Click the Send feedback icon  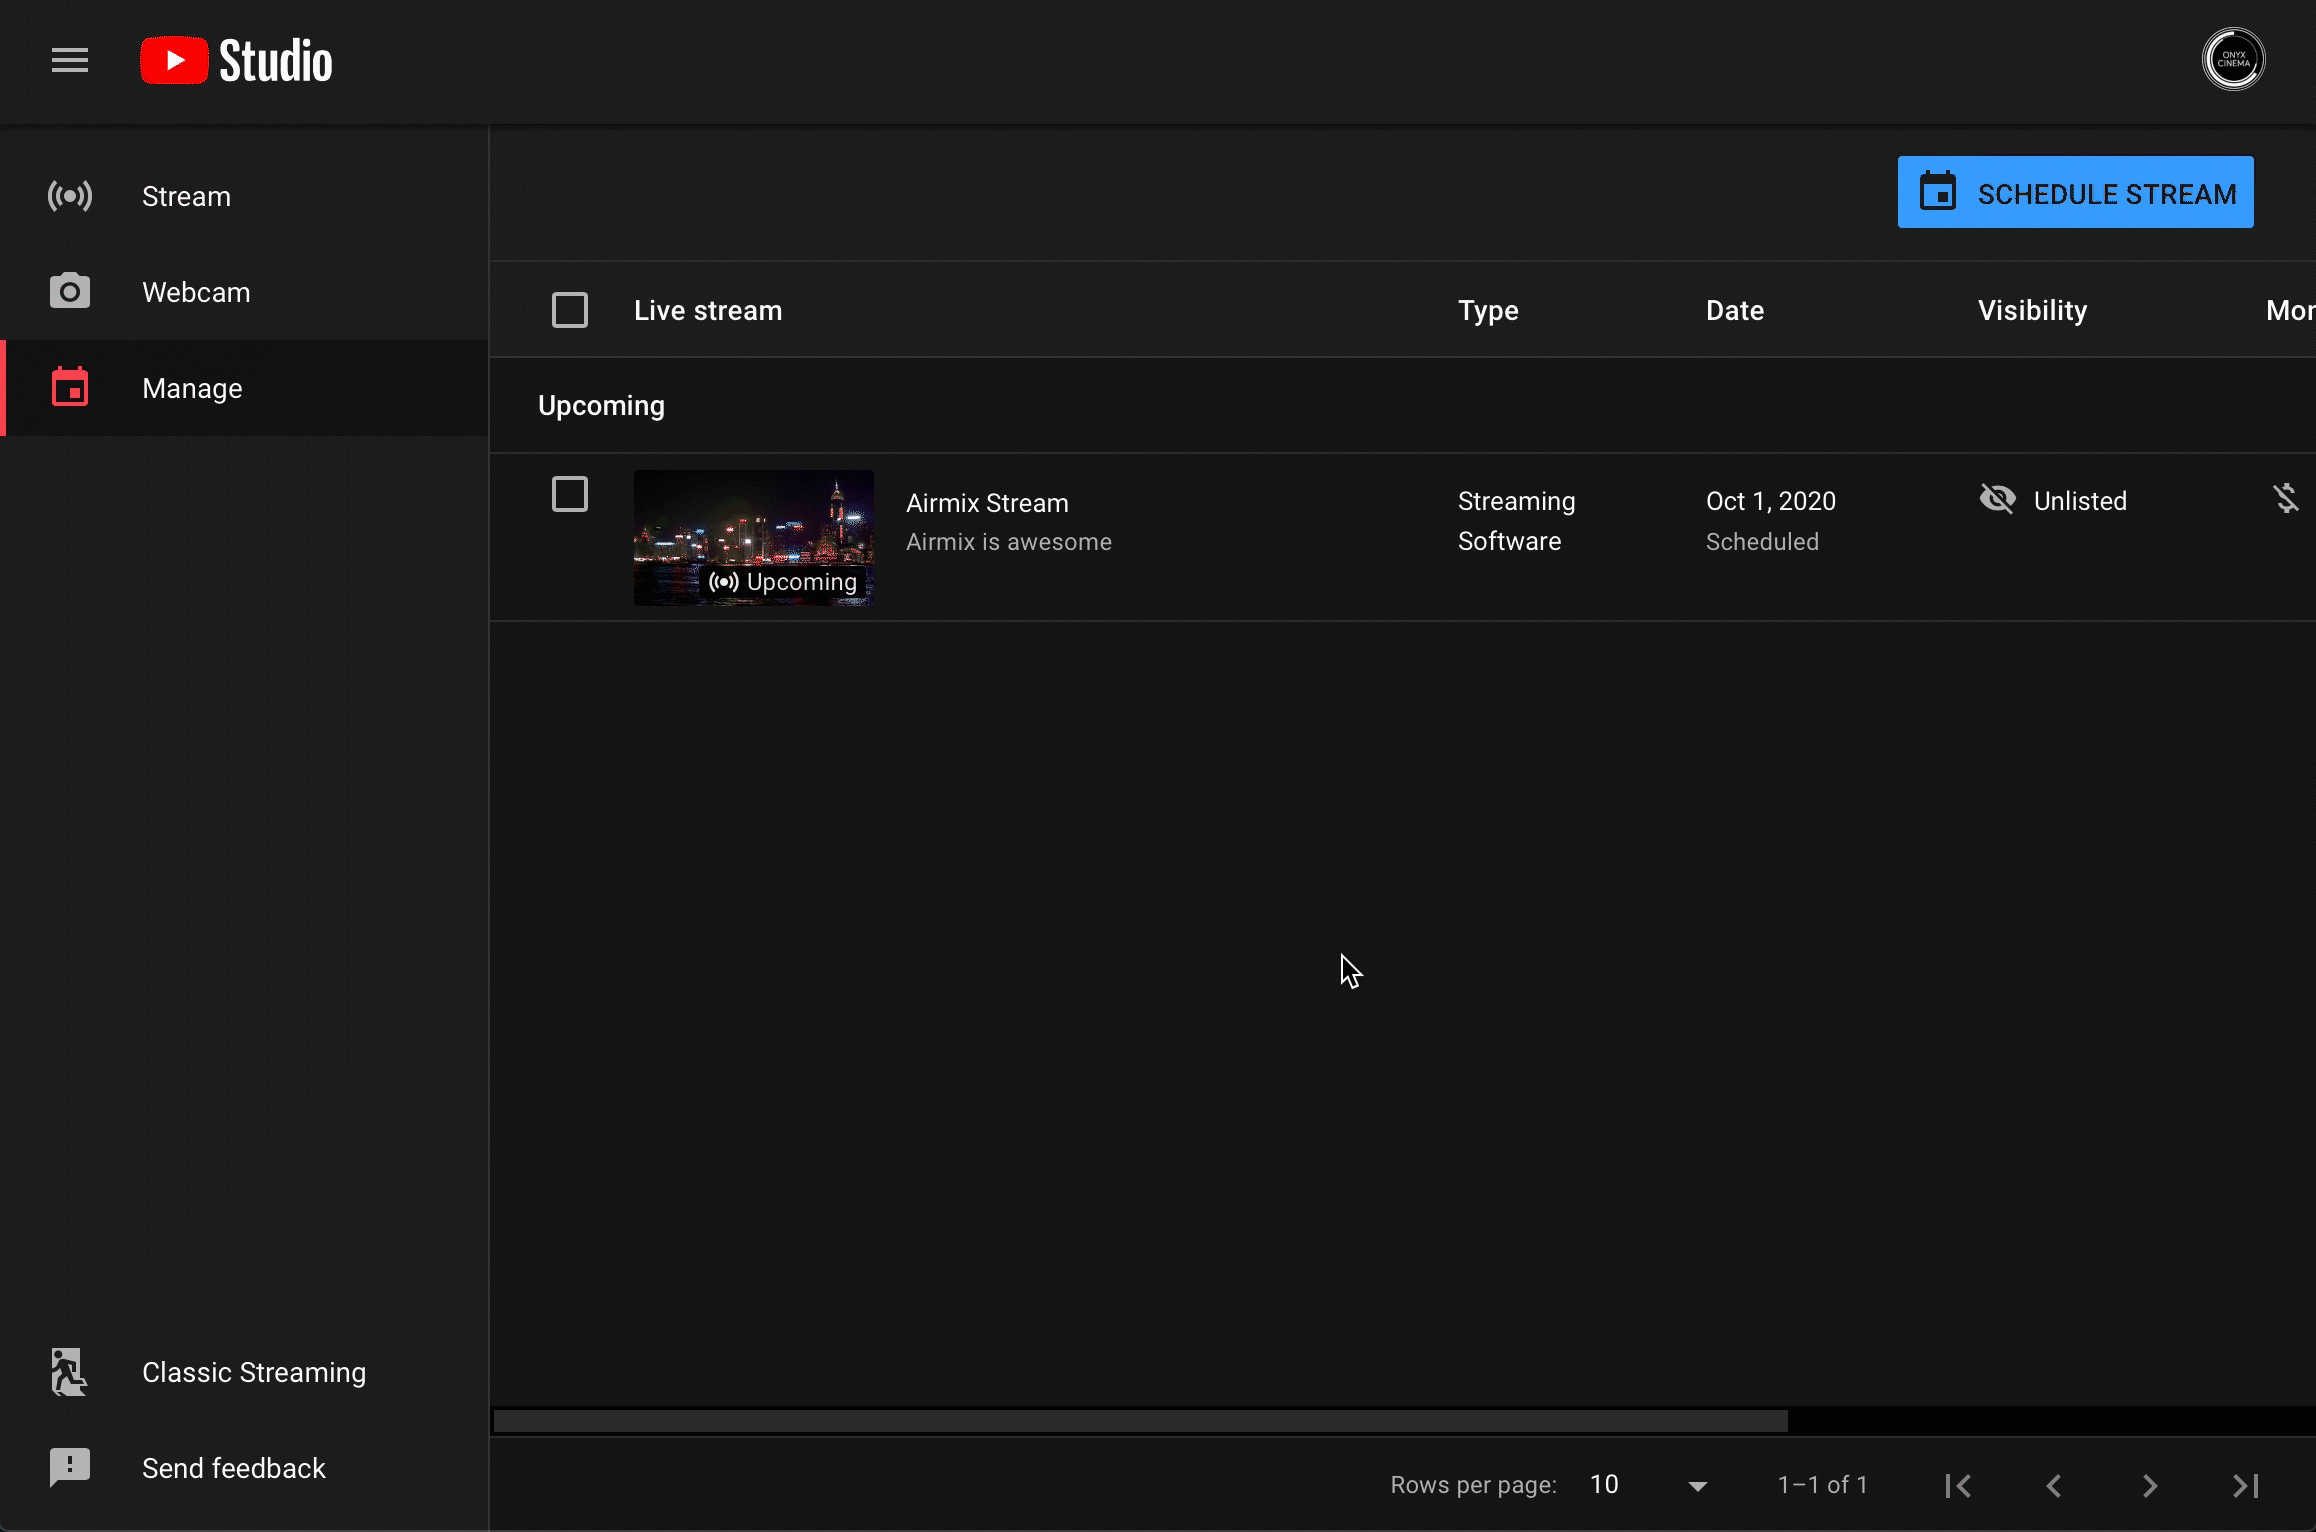(x=70, y=1467)
